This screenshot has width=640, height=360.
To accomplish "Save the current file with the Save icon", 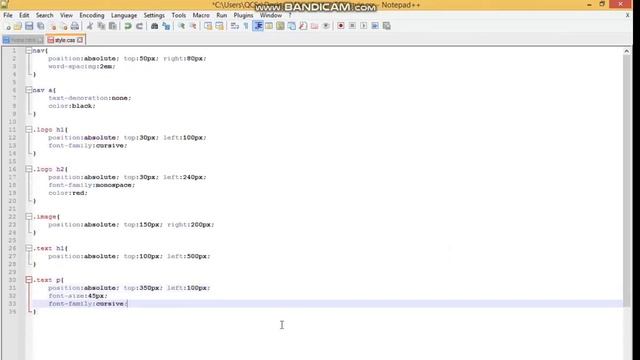I will (x=29, y=26).
